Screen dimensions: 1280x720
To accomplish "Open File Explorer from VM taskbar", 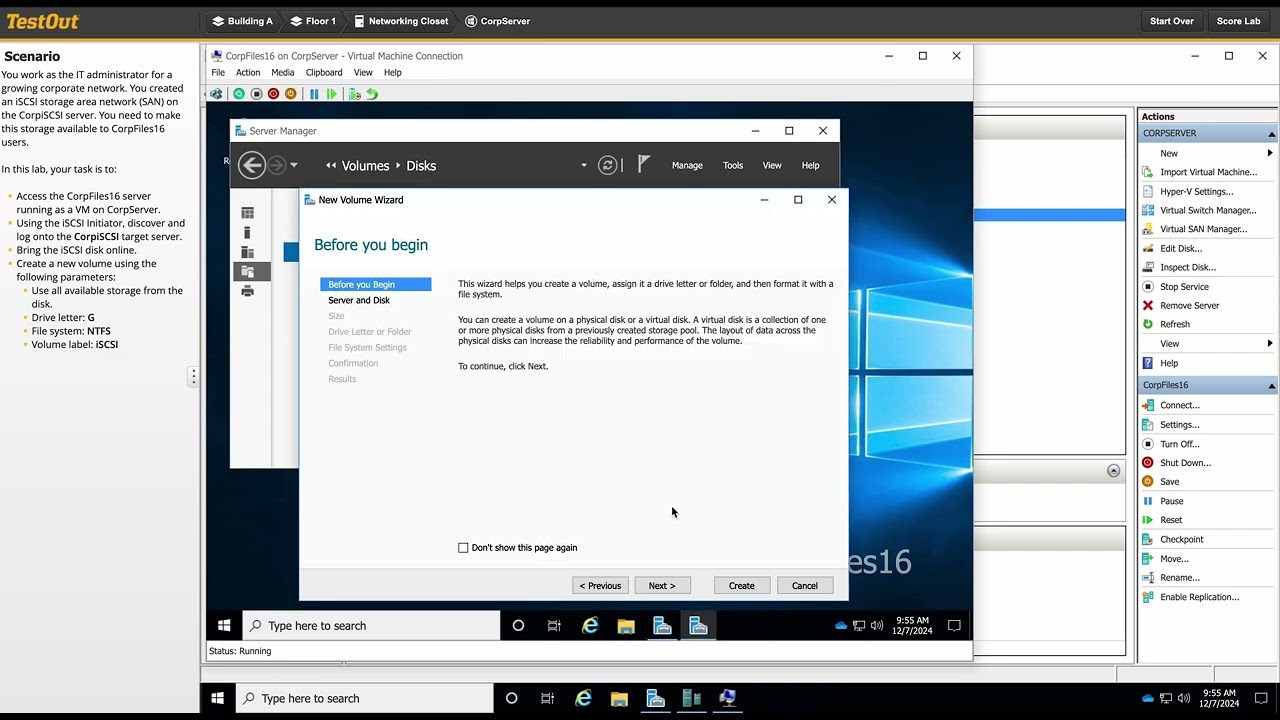I will (x=626, y=626).
